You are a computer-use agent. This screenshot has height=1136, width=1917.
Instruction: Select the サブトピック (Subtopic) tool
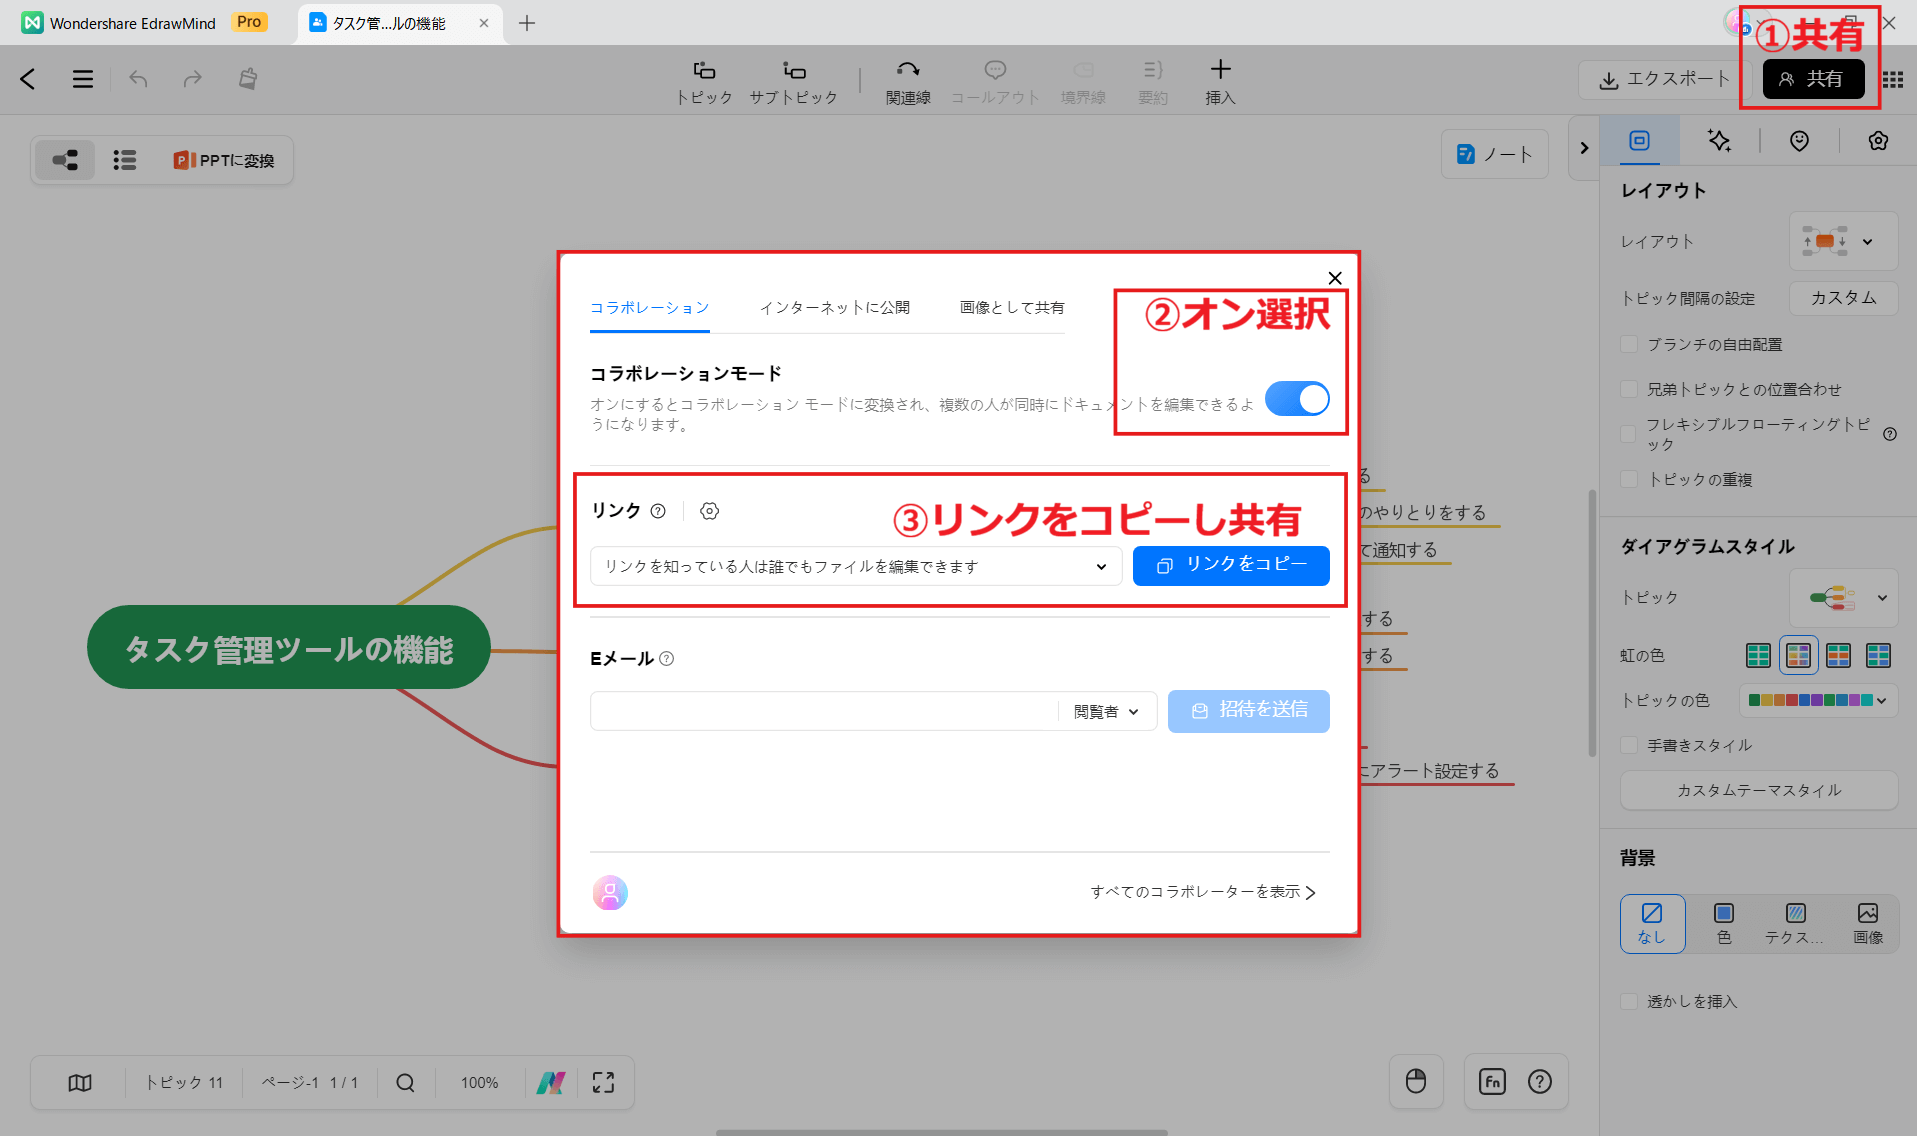793,80
